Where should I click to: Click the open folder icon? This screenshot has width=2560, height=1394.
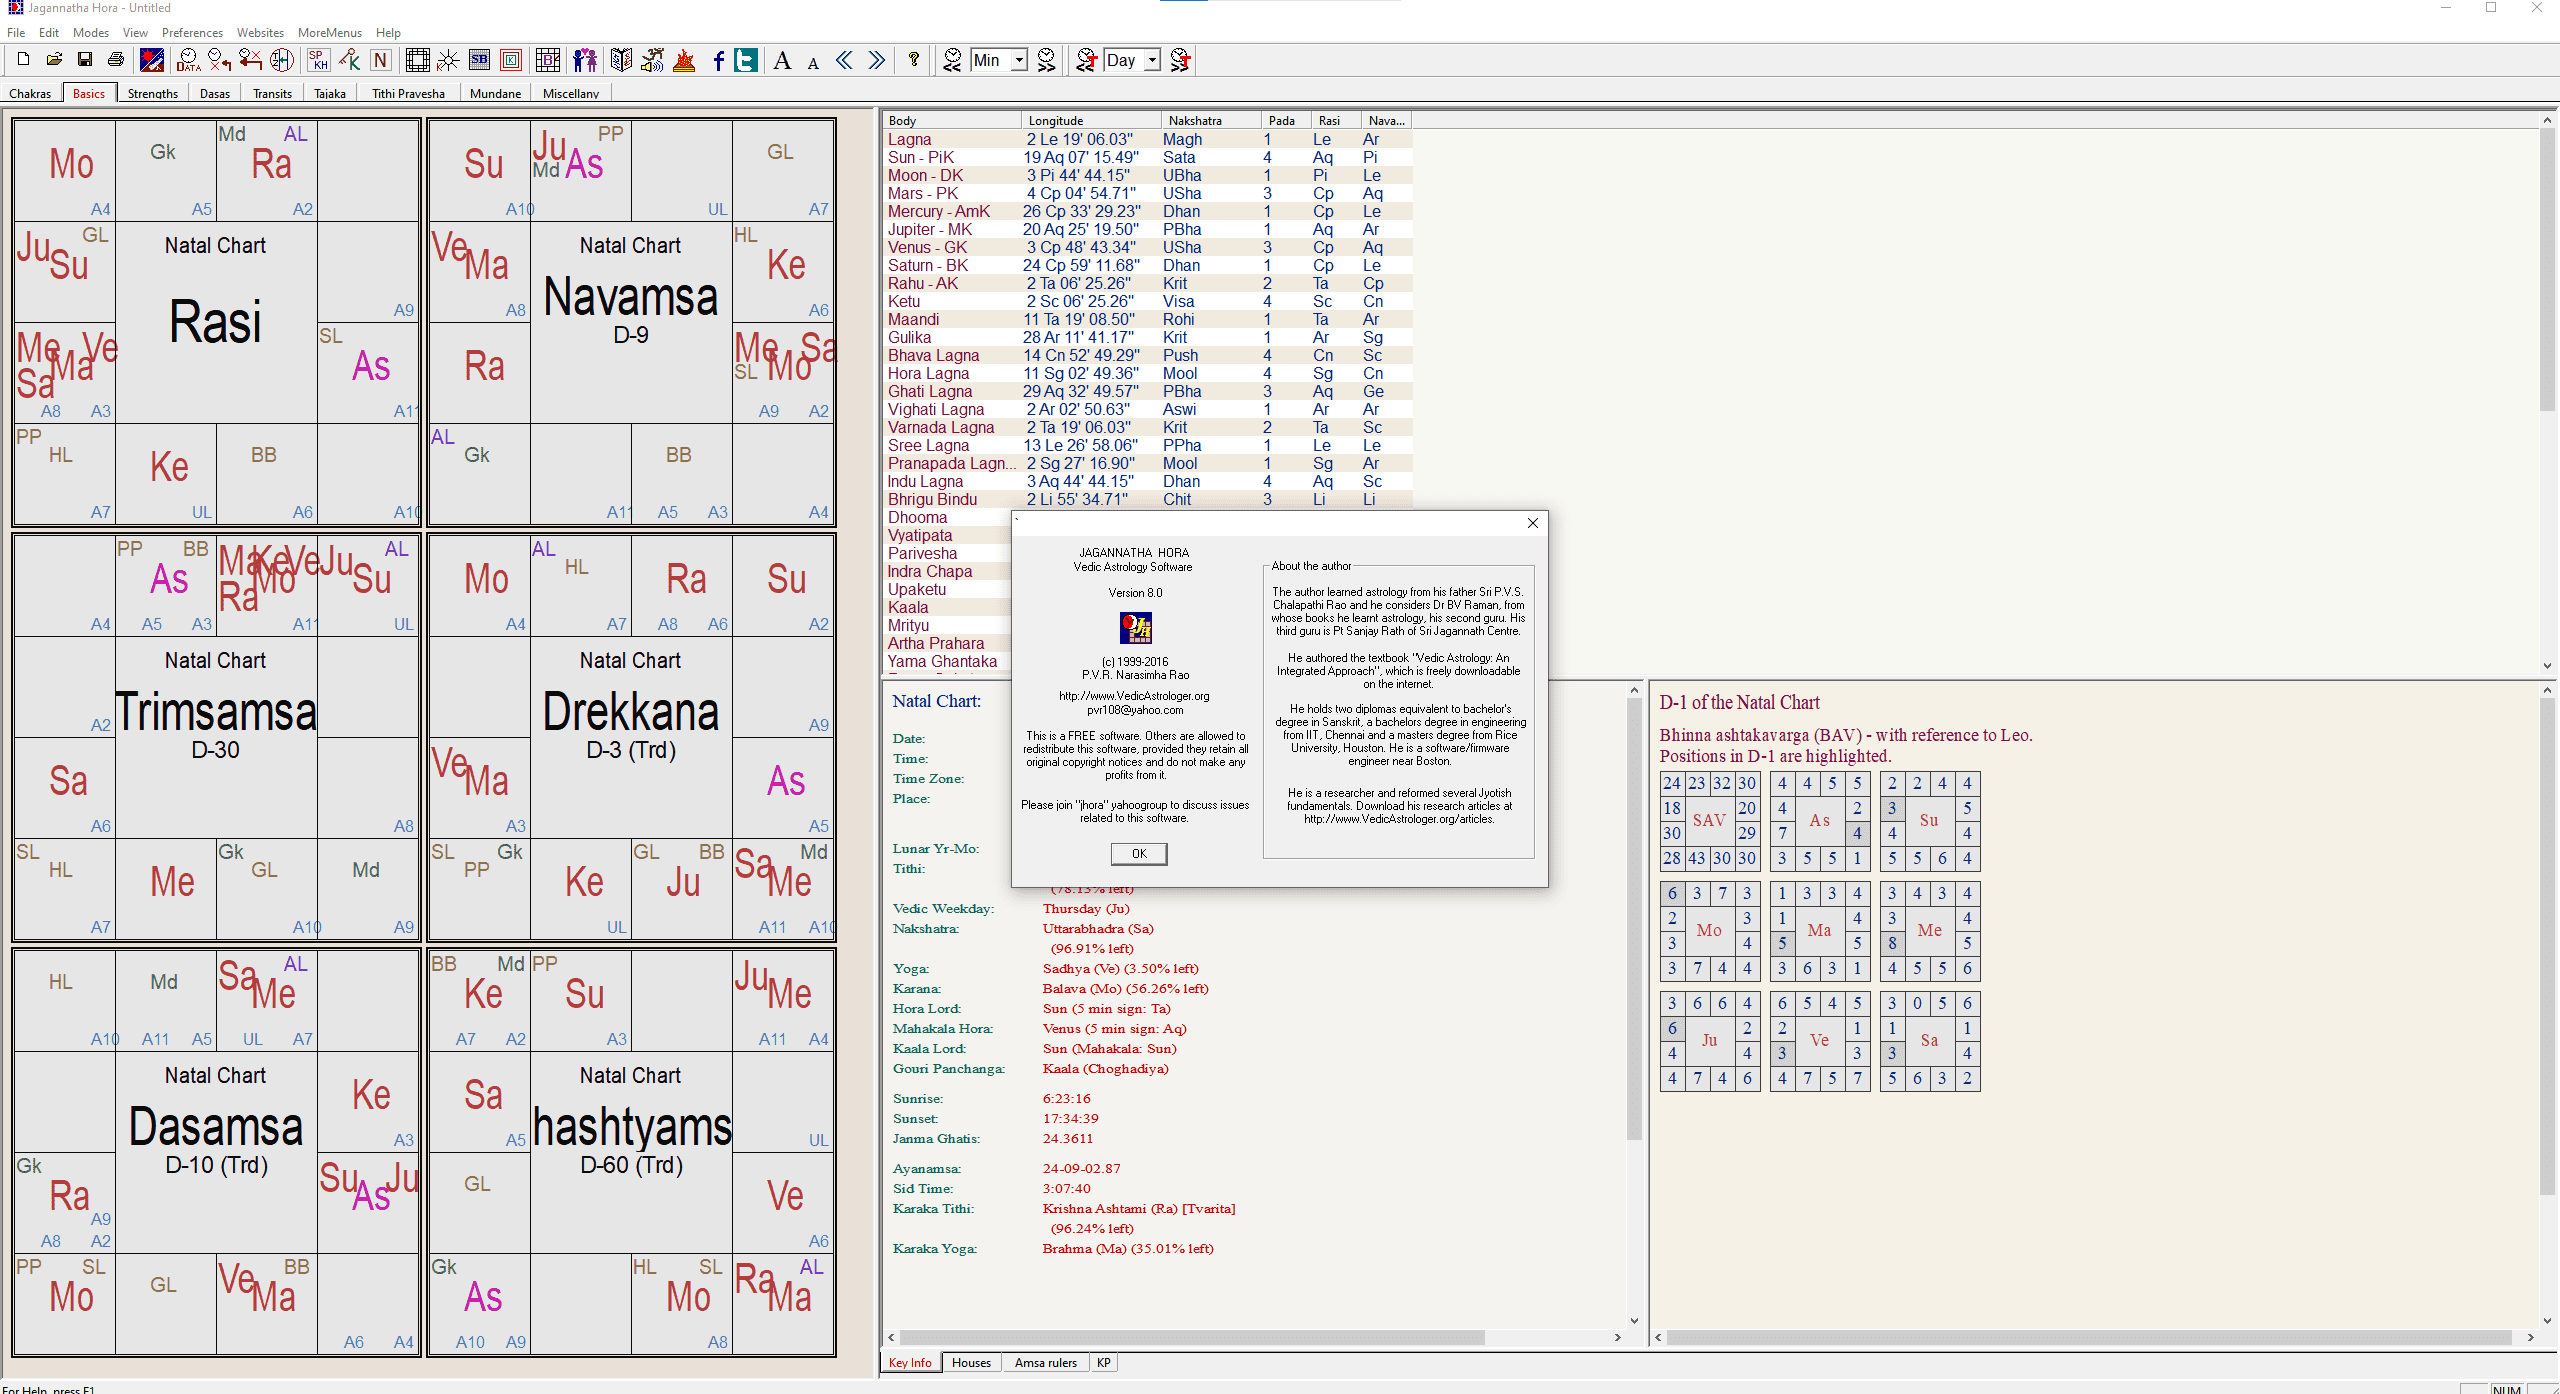pyautogui.click(x=54, y=60)
